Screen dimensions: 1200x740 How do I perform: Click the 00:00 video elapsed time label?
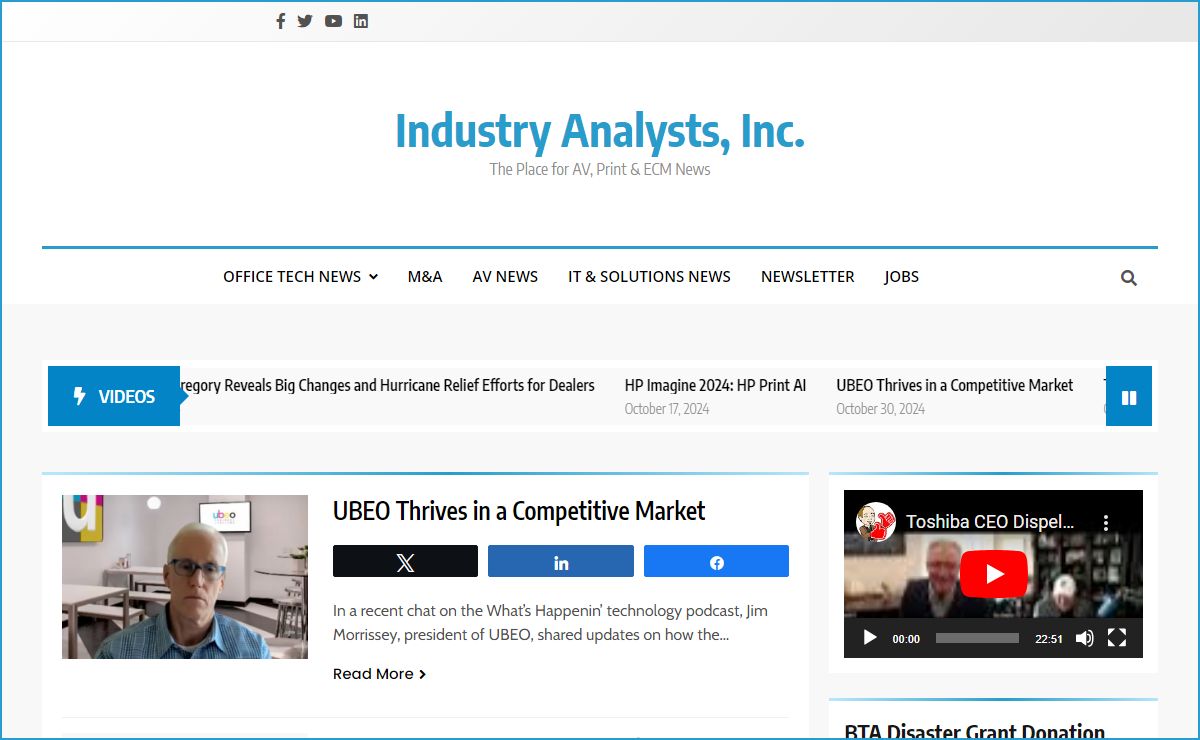(906, 639)
